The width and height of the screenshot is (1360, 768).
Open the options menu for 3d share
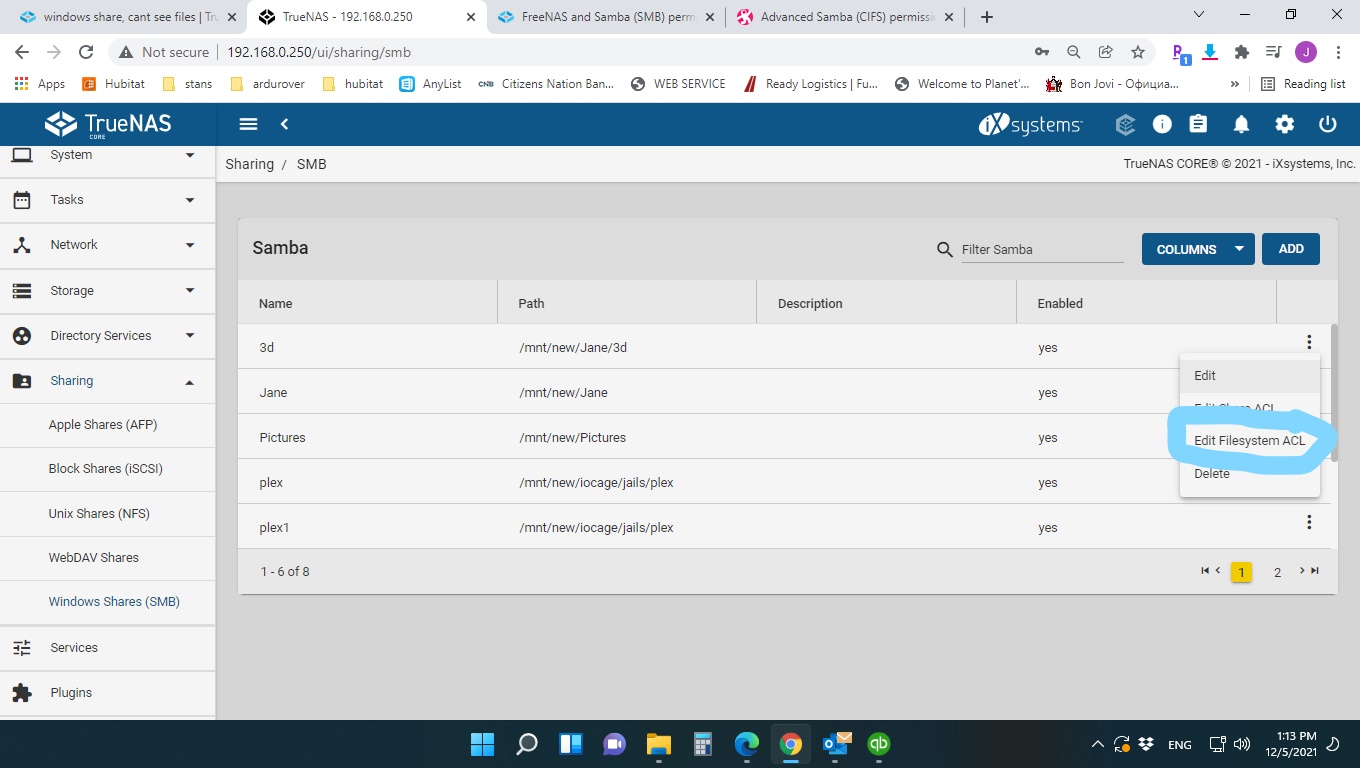pyautogui.click(x=1309, y=342)
